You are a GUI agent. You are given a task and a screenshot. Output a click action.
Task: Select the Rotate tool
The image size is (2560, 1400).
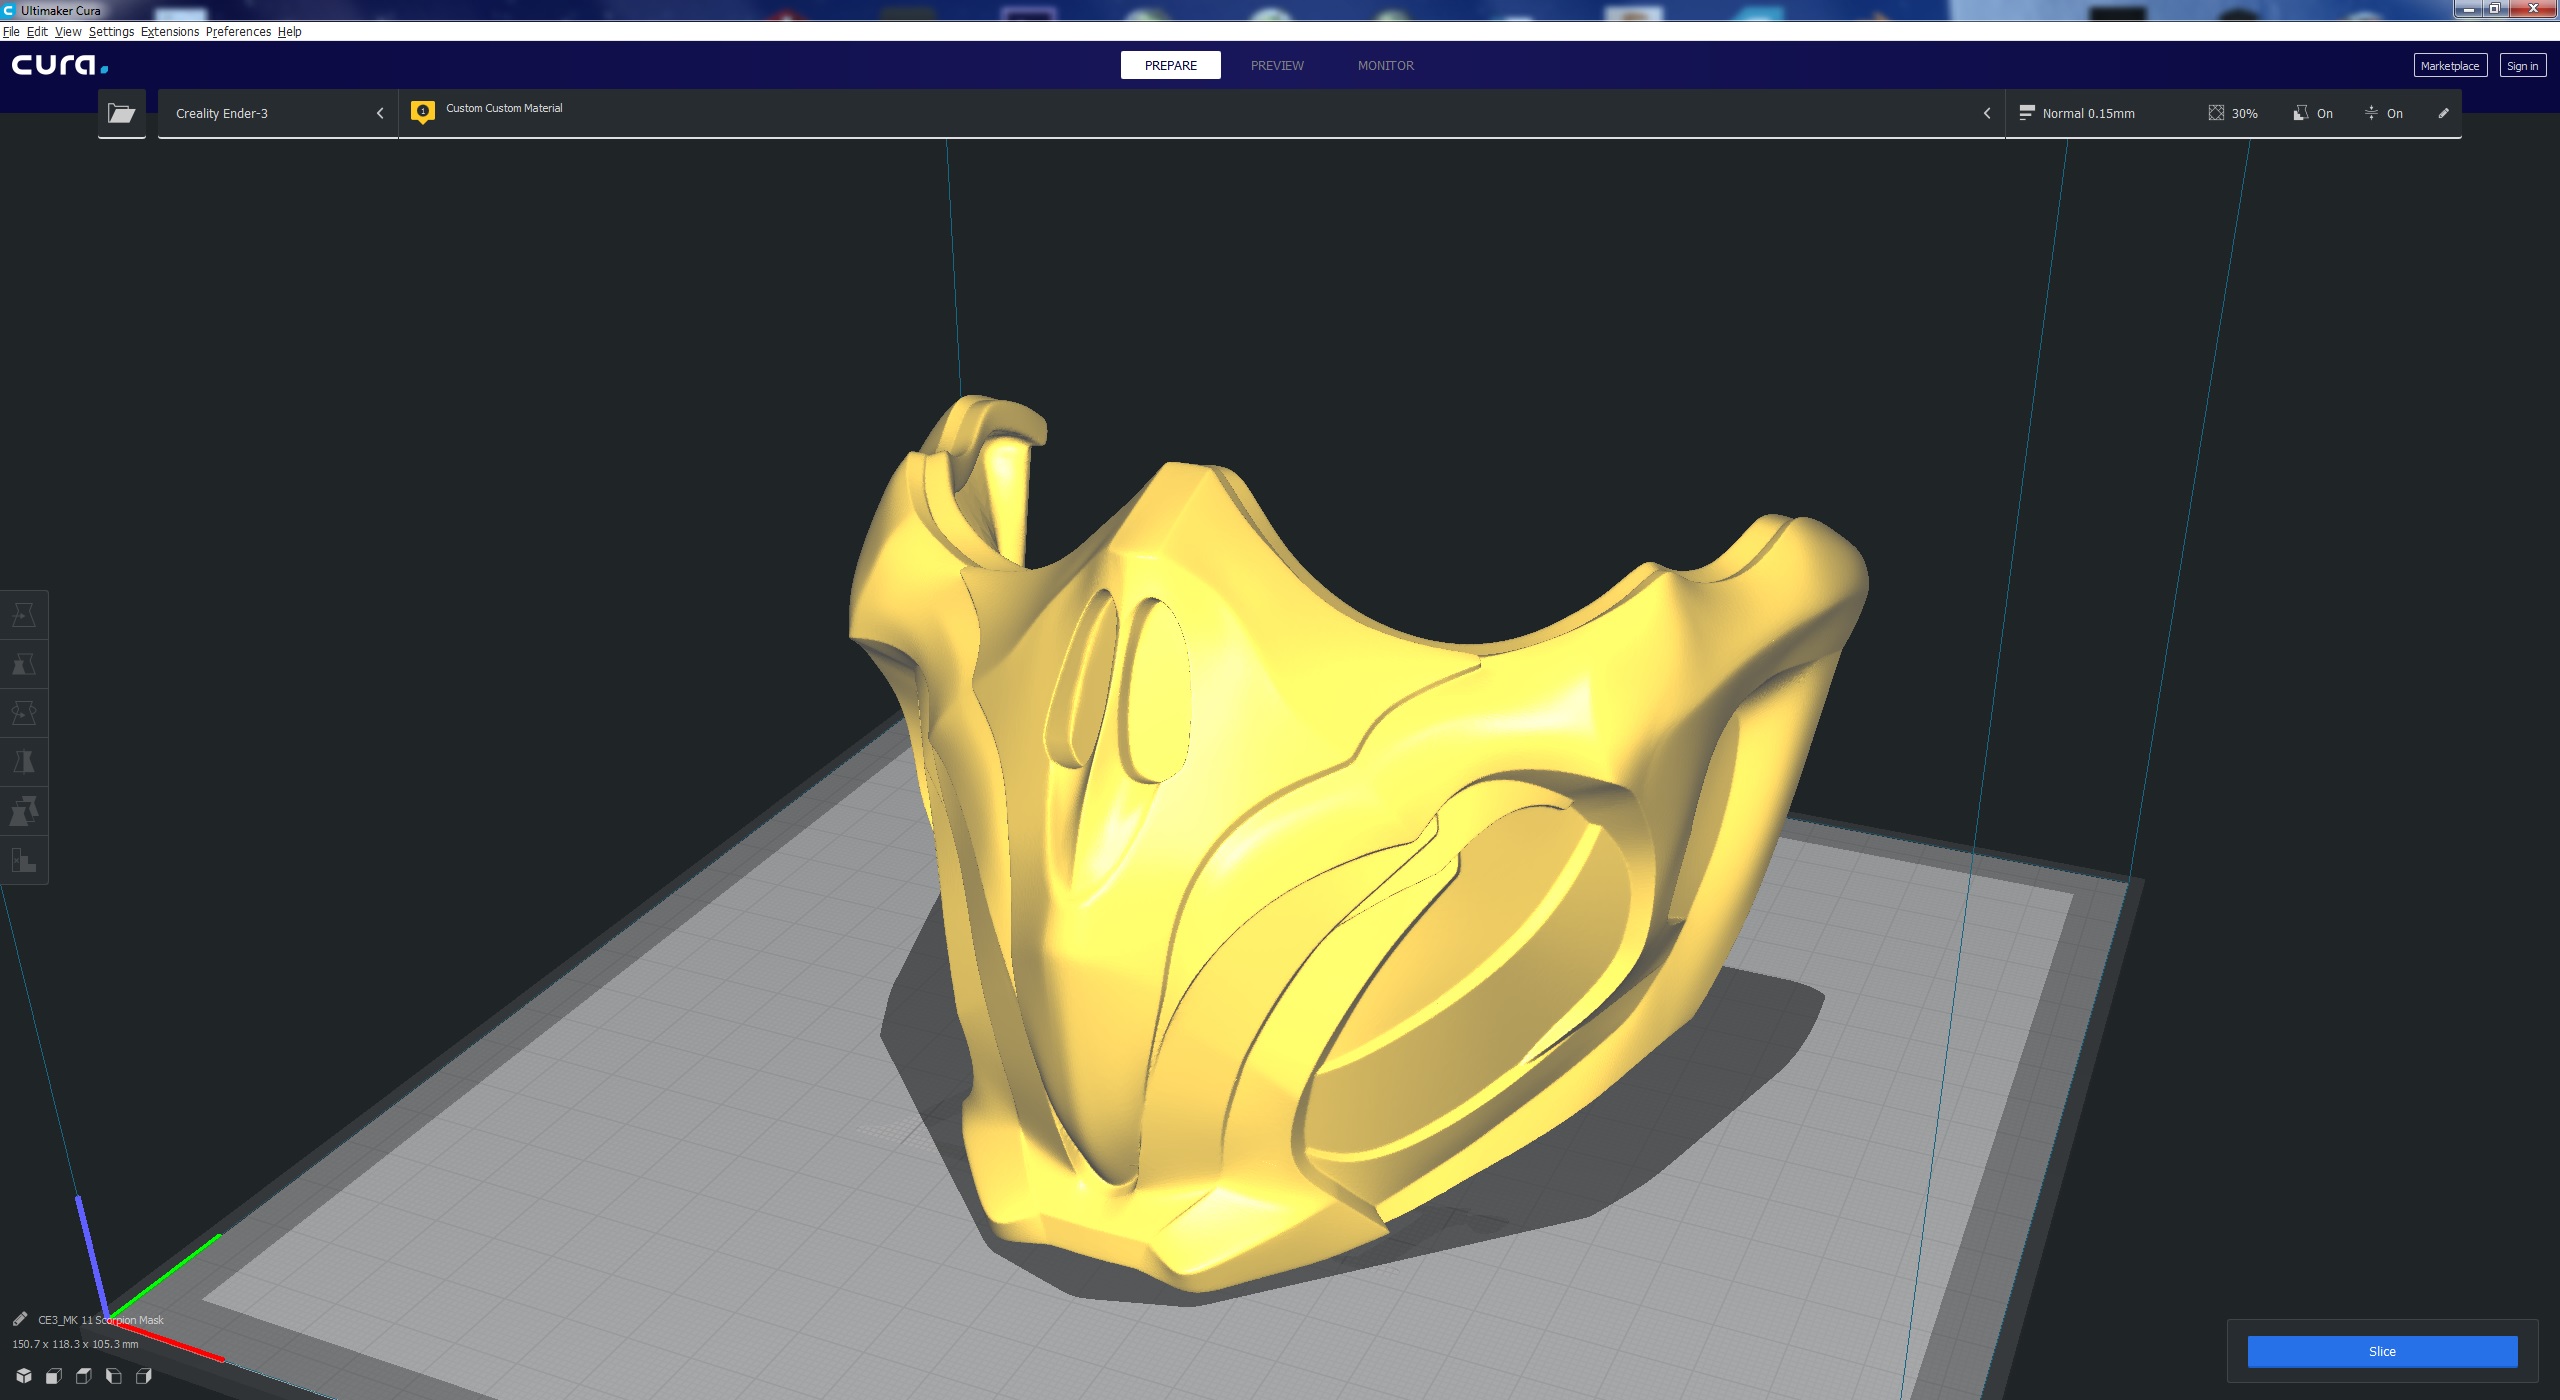click(x=24, y=712)
